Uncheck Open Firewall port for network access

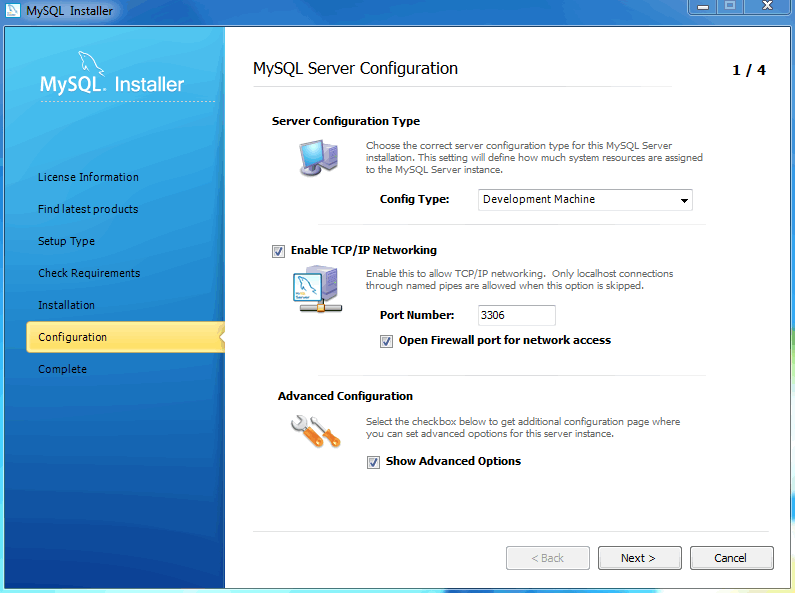(x=386, y=341)
